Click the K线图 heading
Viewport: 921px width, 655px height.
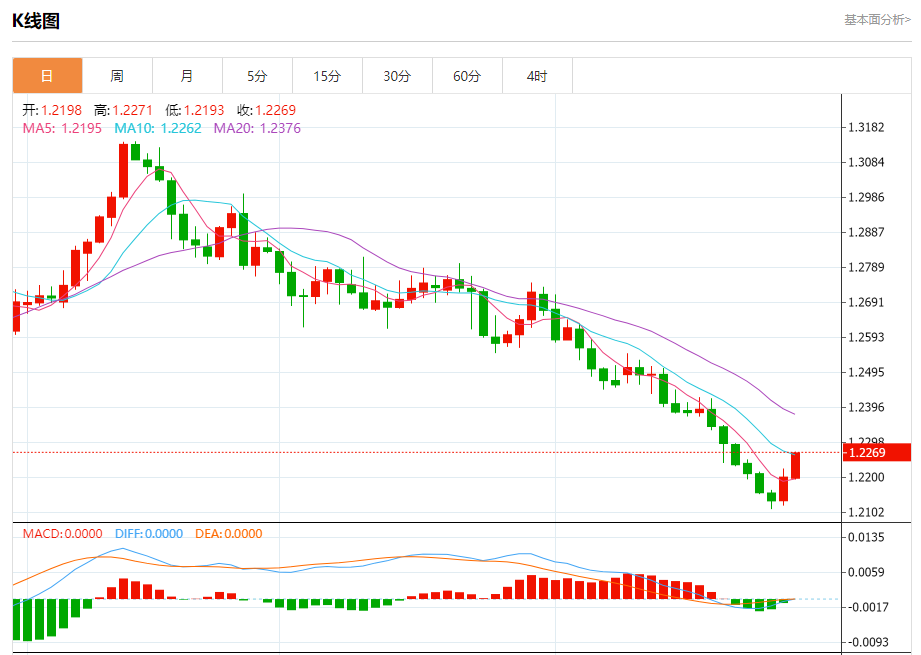pos(36,21)
